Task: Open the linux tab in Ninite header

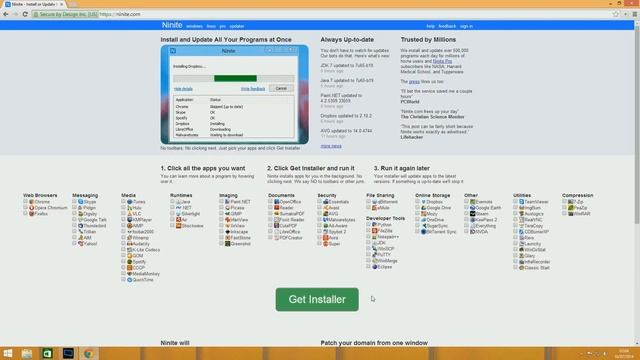Action: coord(211,26)
